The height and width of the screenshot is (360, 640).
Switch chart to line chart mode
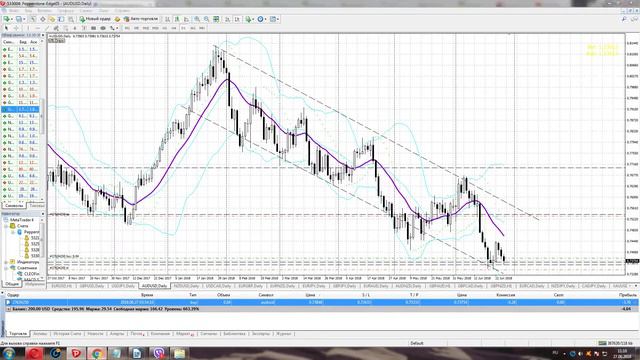(186, 19)
